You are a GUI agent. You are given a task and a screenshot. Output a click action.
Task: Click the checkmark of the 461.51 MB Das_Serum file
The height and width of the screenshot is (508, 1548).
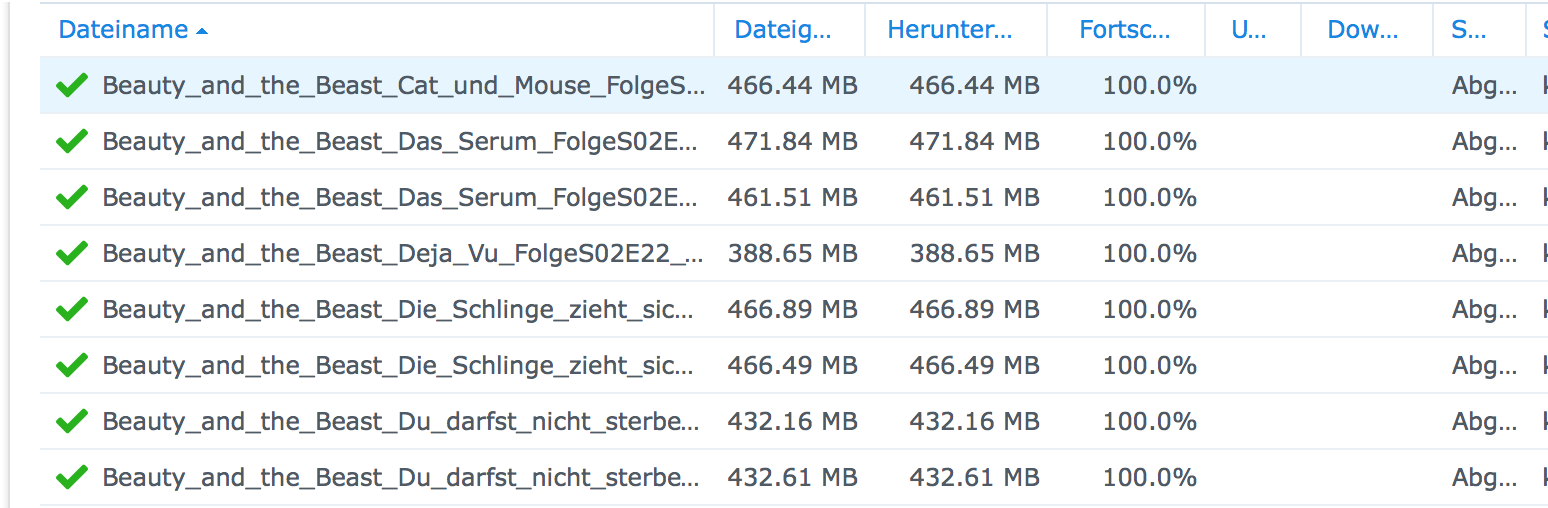click(x=72, y=198)
